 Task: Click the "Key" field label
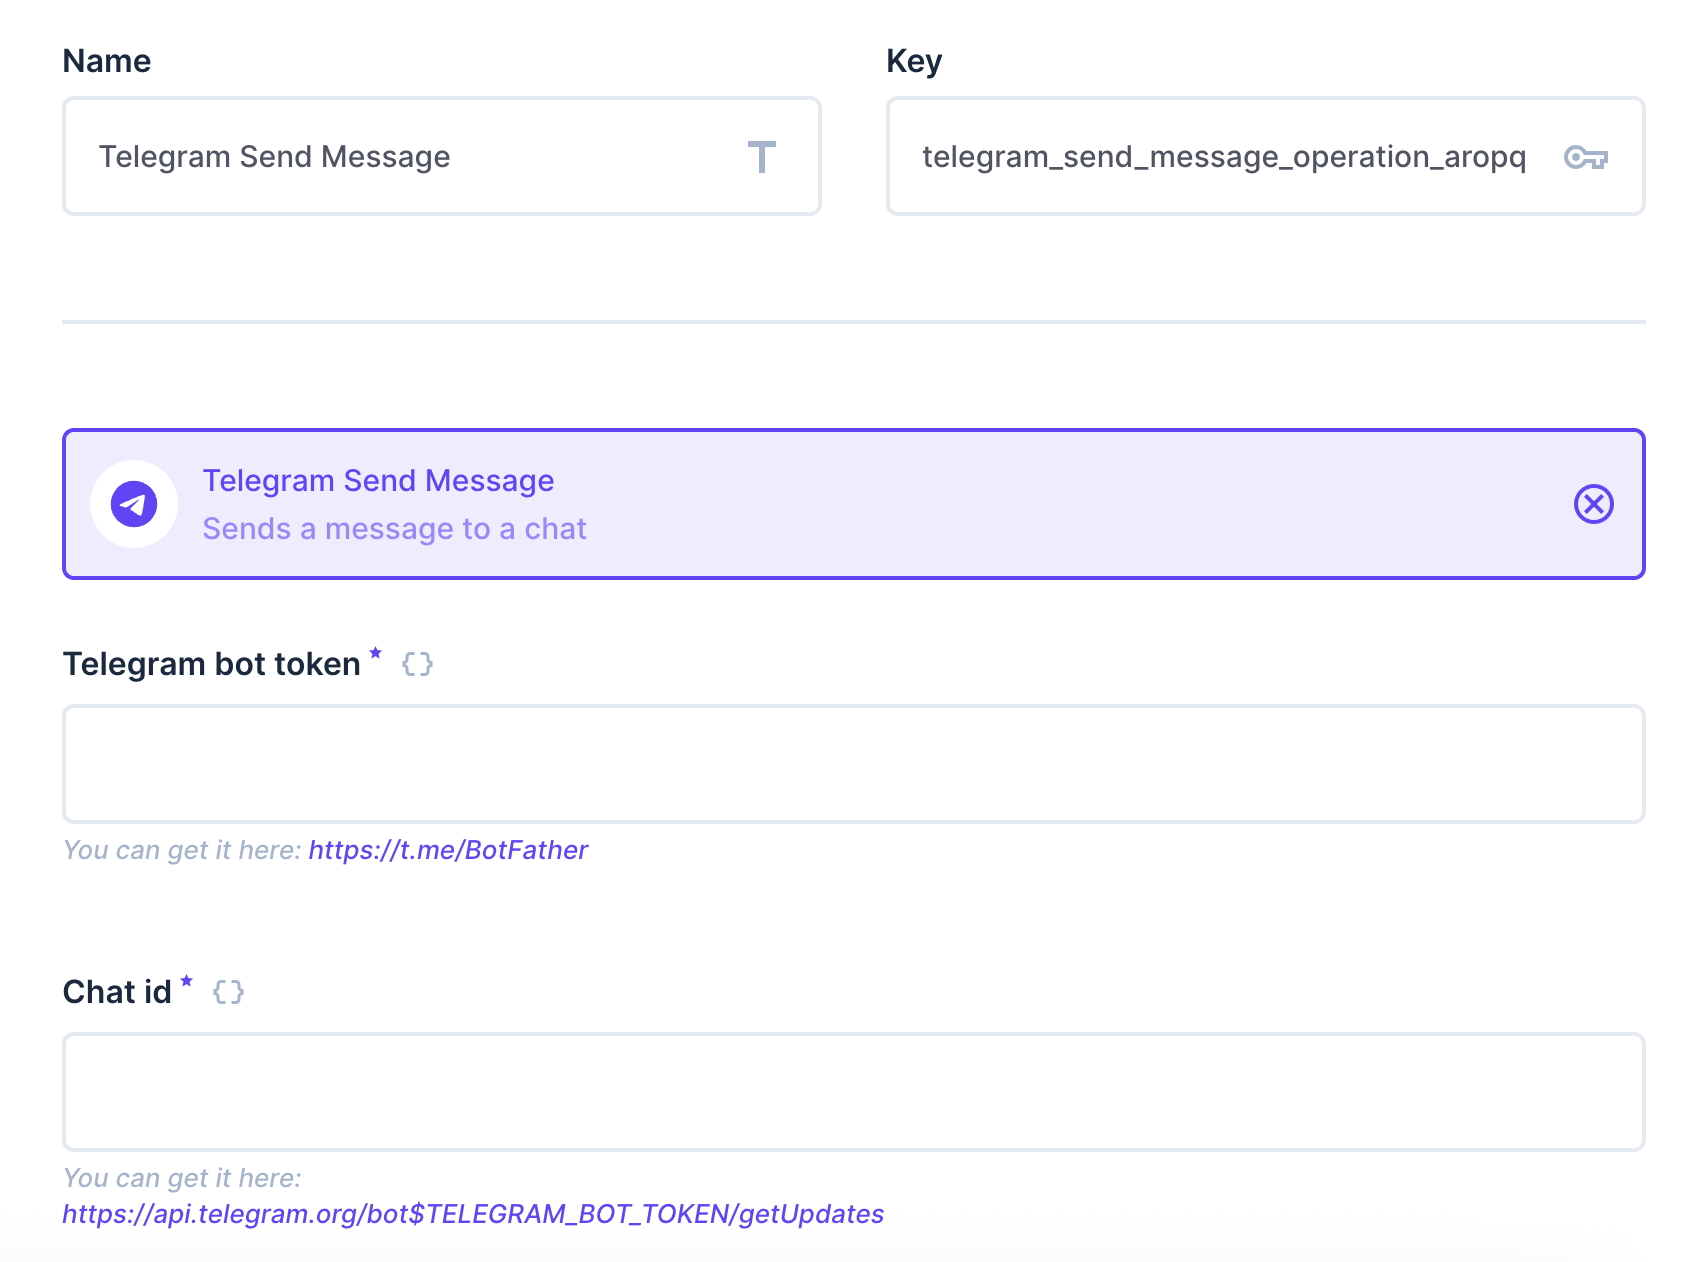(914, 61)
